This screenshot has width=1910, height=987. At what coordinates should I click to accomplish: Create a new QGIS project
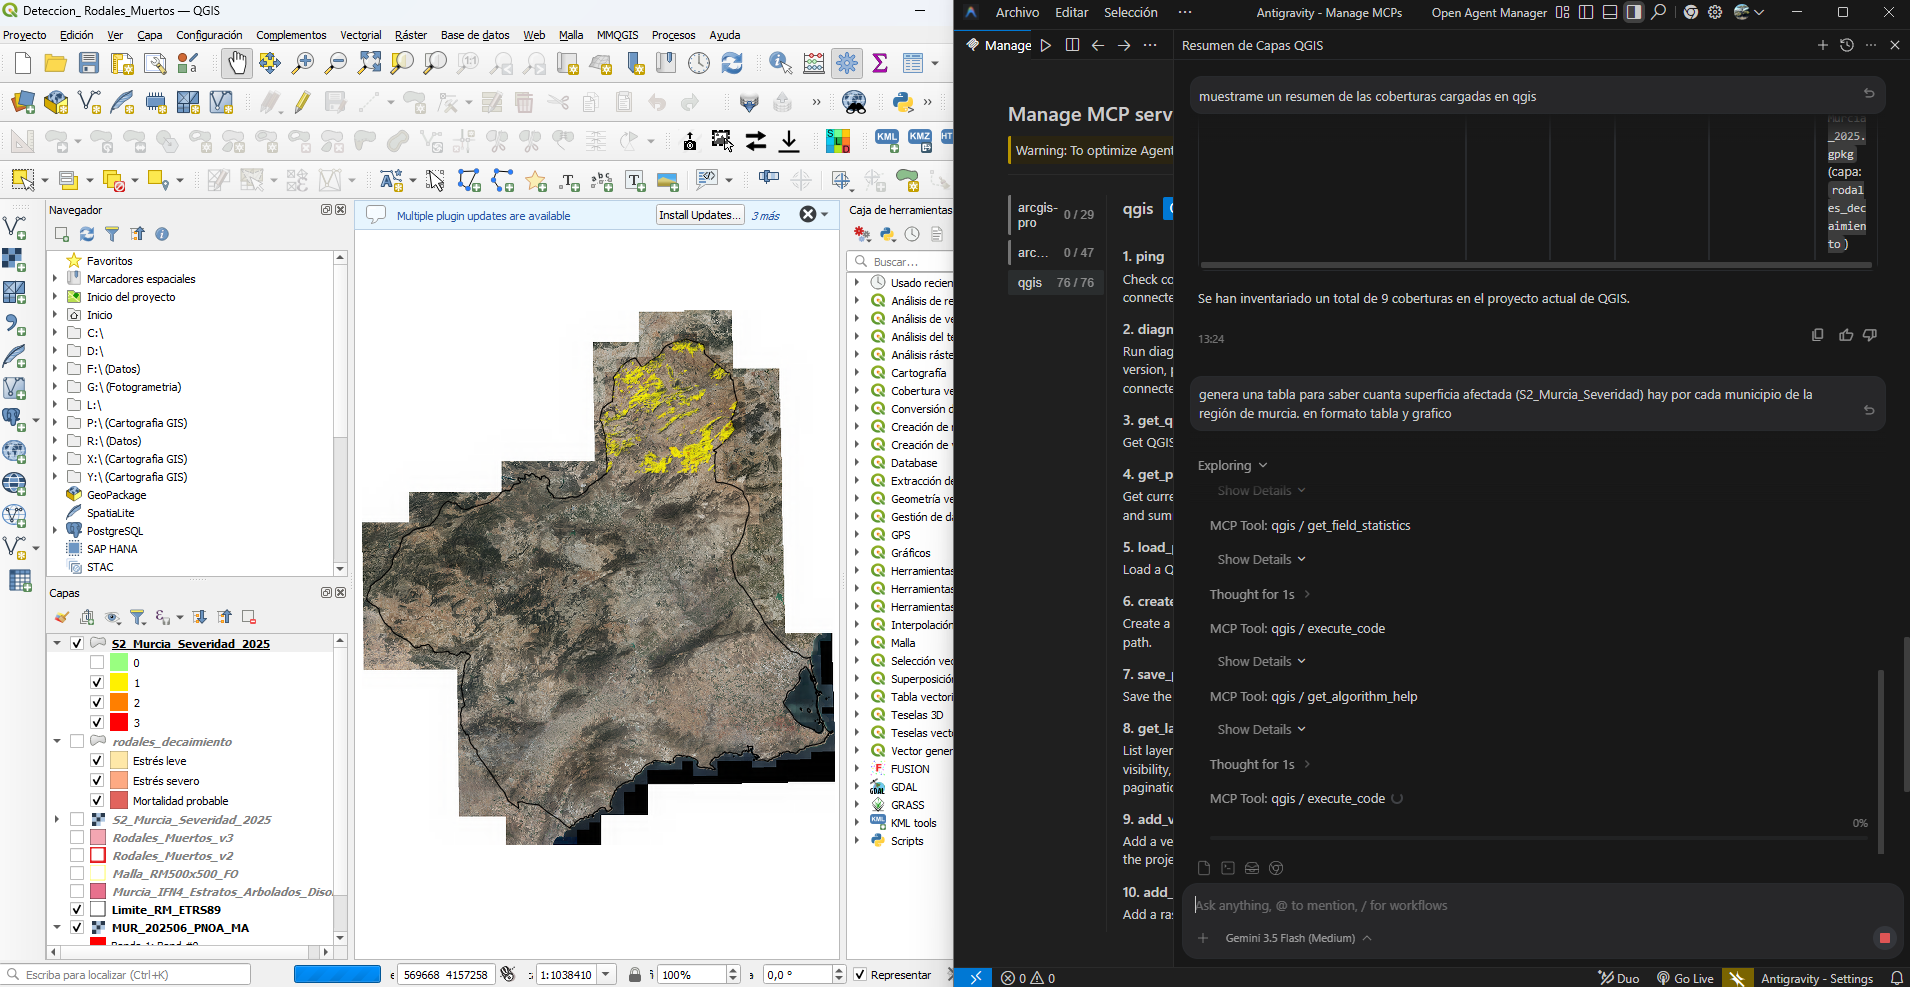(23, 63)
